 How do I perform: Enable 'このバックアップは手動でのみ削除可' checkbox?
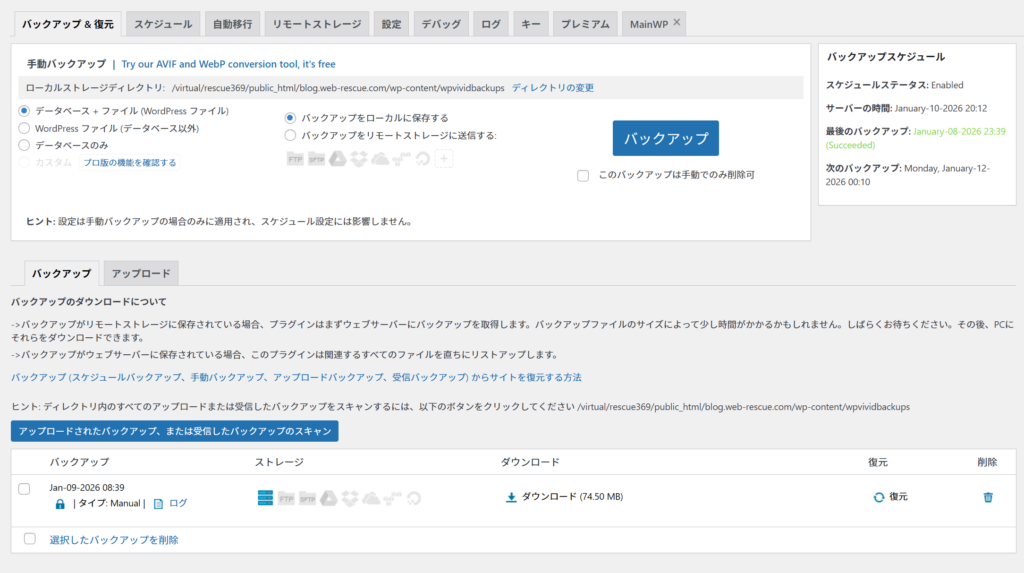[x=583, y=175]
